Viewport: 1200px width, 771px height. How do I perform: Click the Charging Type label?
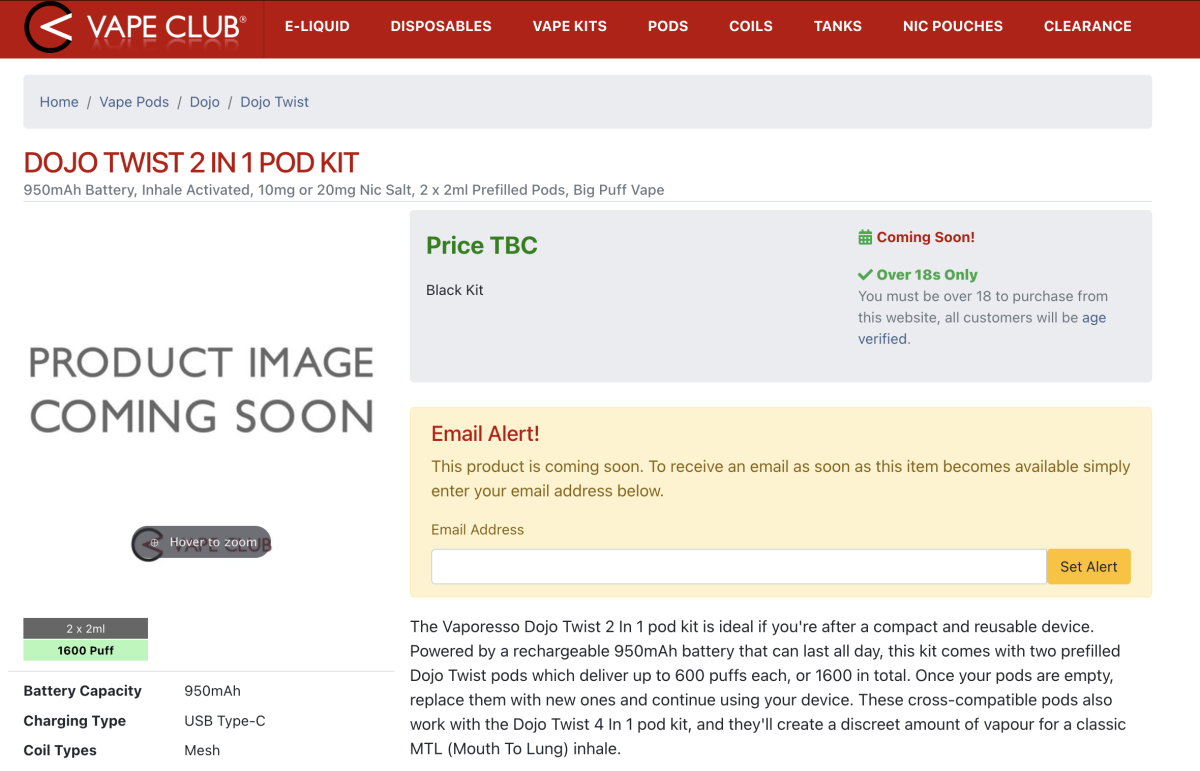click(x=75, y=721)
